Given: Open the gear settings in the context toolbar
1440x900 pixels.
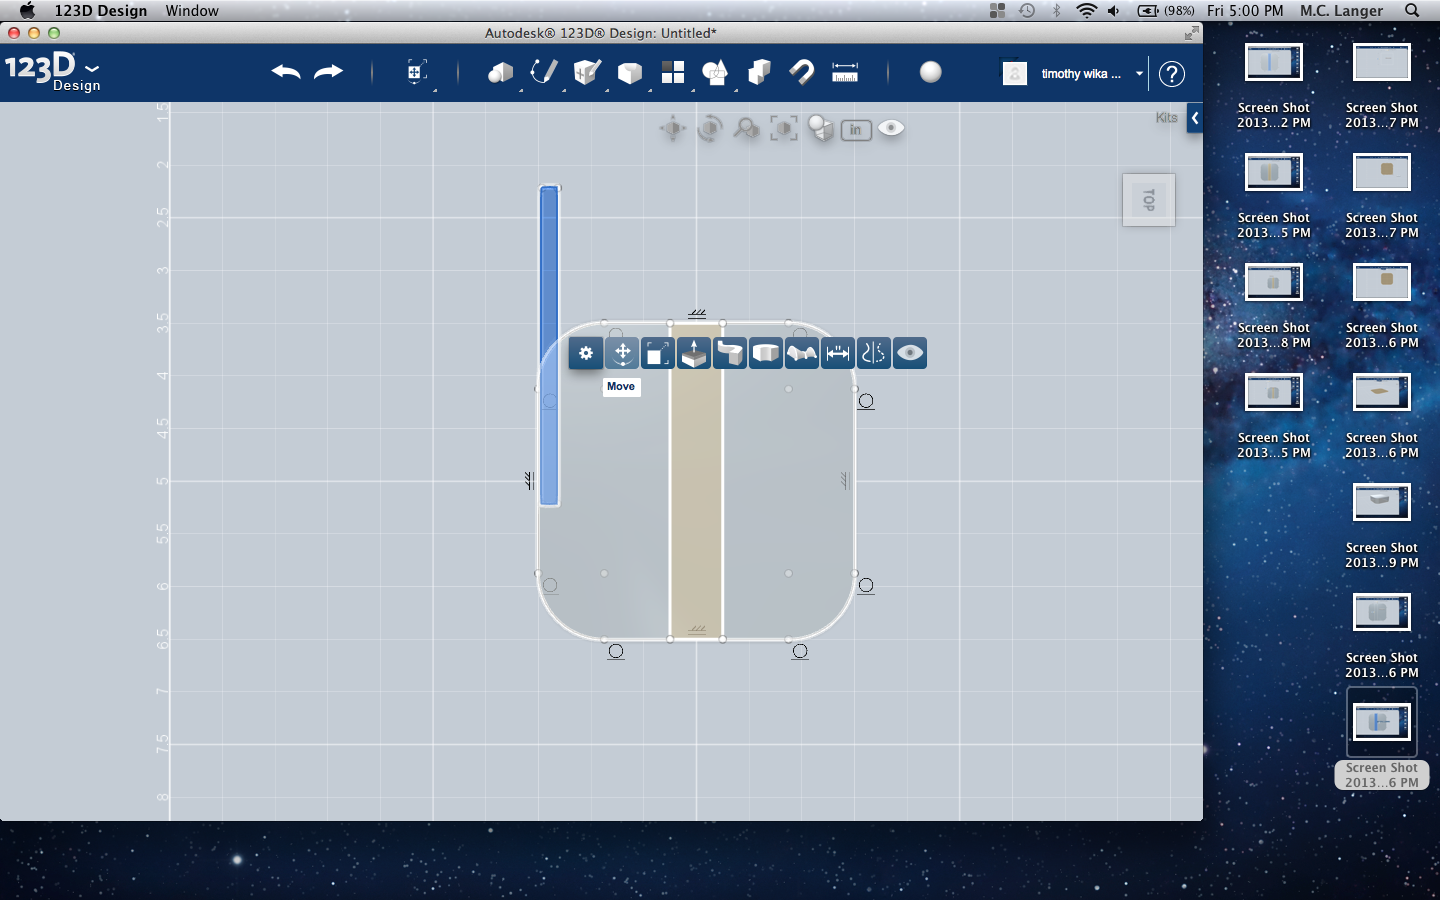Looking at the screenshot, I should click(586, 353).
